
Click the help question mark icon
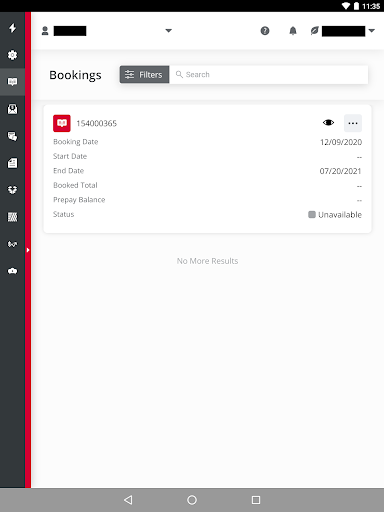[265, 31]
